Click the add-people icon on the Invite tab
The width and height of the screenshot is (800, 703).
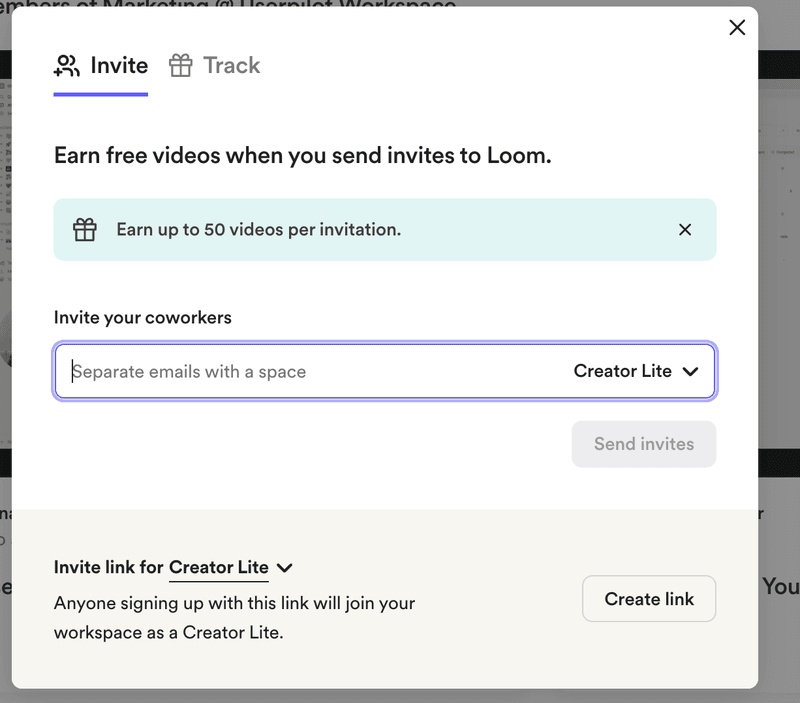[65, 65]
